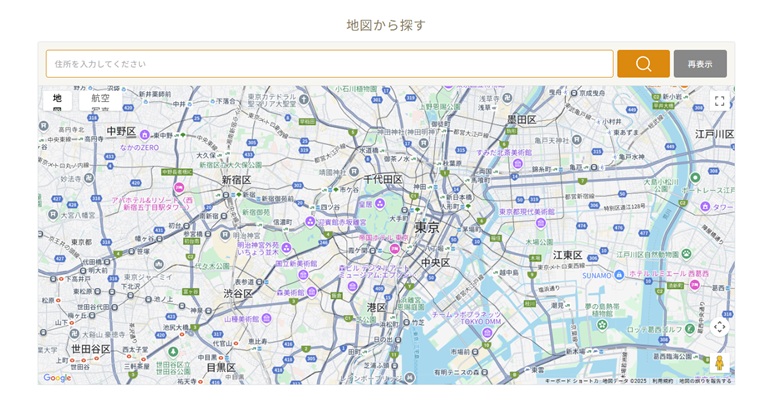774x400 pixels.
Task: Click the large 東京 label
Action: [427, 228]
